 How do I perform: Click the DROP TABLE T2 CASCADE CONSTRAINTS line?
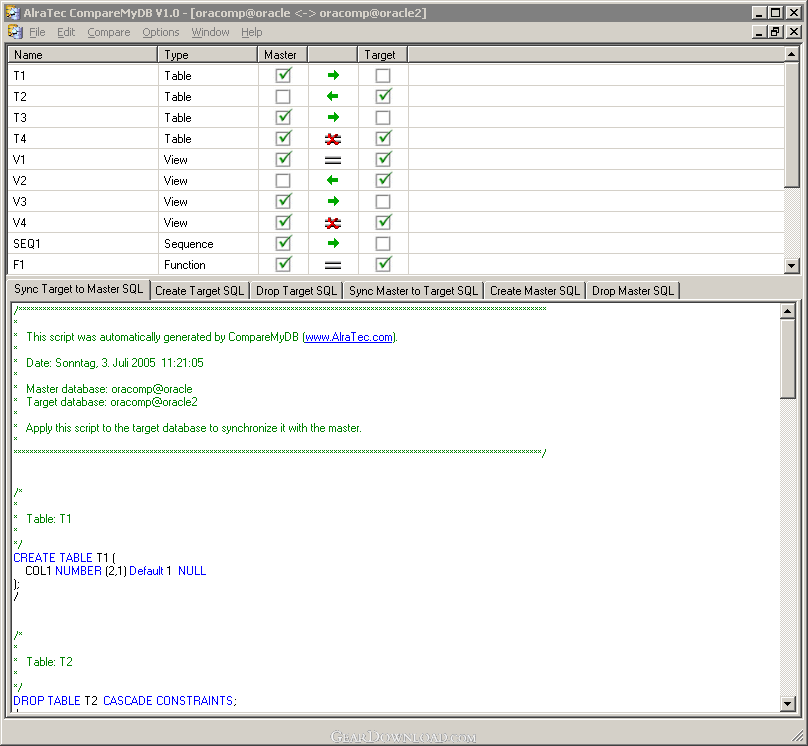tap(125, 701)
